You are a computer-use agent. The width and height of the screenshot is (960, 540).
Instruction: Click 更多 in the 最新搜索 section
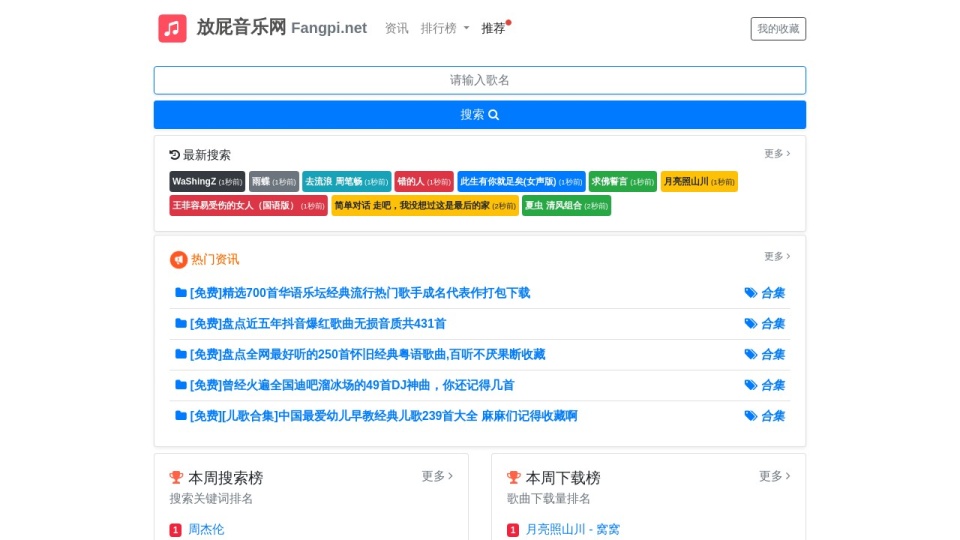tap(777, 153)
